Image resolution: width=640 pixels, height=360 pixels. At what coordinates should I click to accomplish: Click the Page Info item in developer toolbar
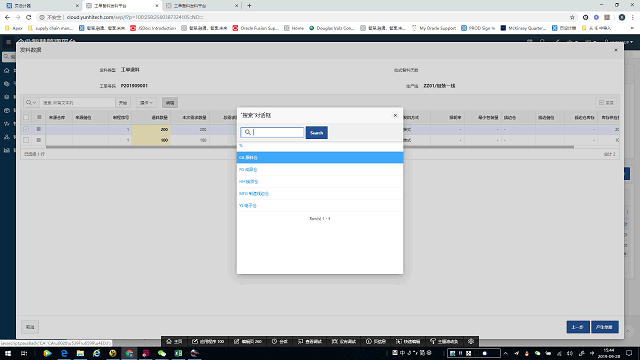(x=376, y=341)
